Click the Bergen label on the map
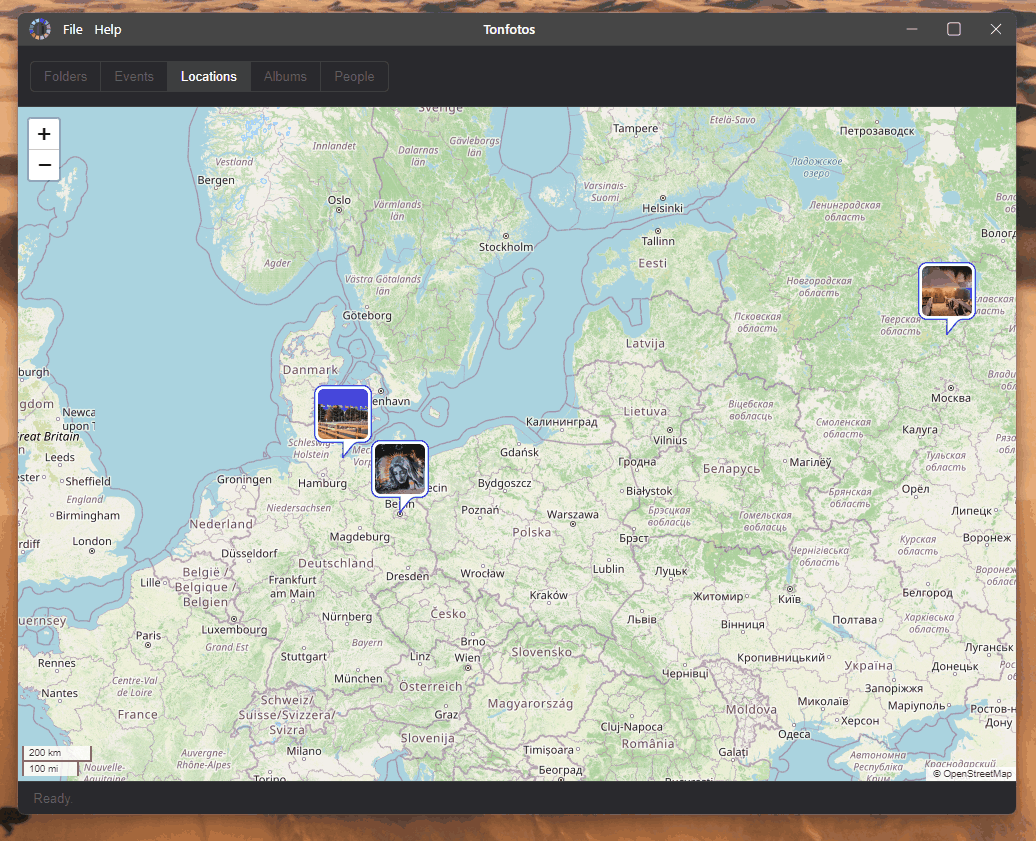 215,180
